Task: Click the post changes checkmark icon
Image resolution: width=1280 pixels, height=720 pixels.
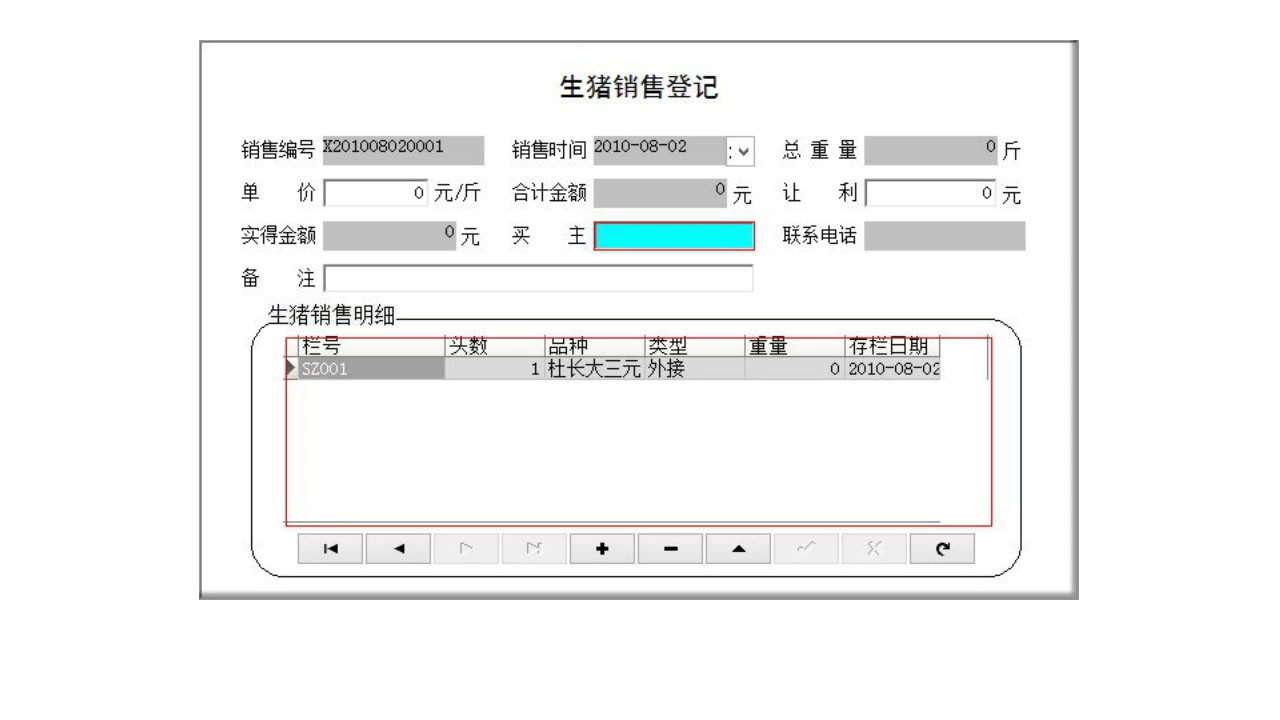Action: (806, 548)
